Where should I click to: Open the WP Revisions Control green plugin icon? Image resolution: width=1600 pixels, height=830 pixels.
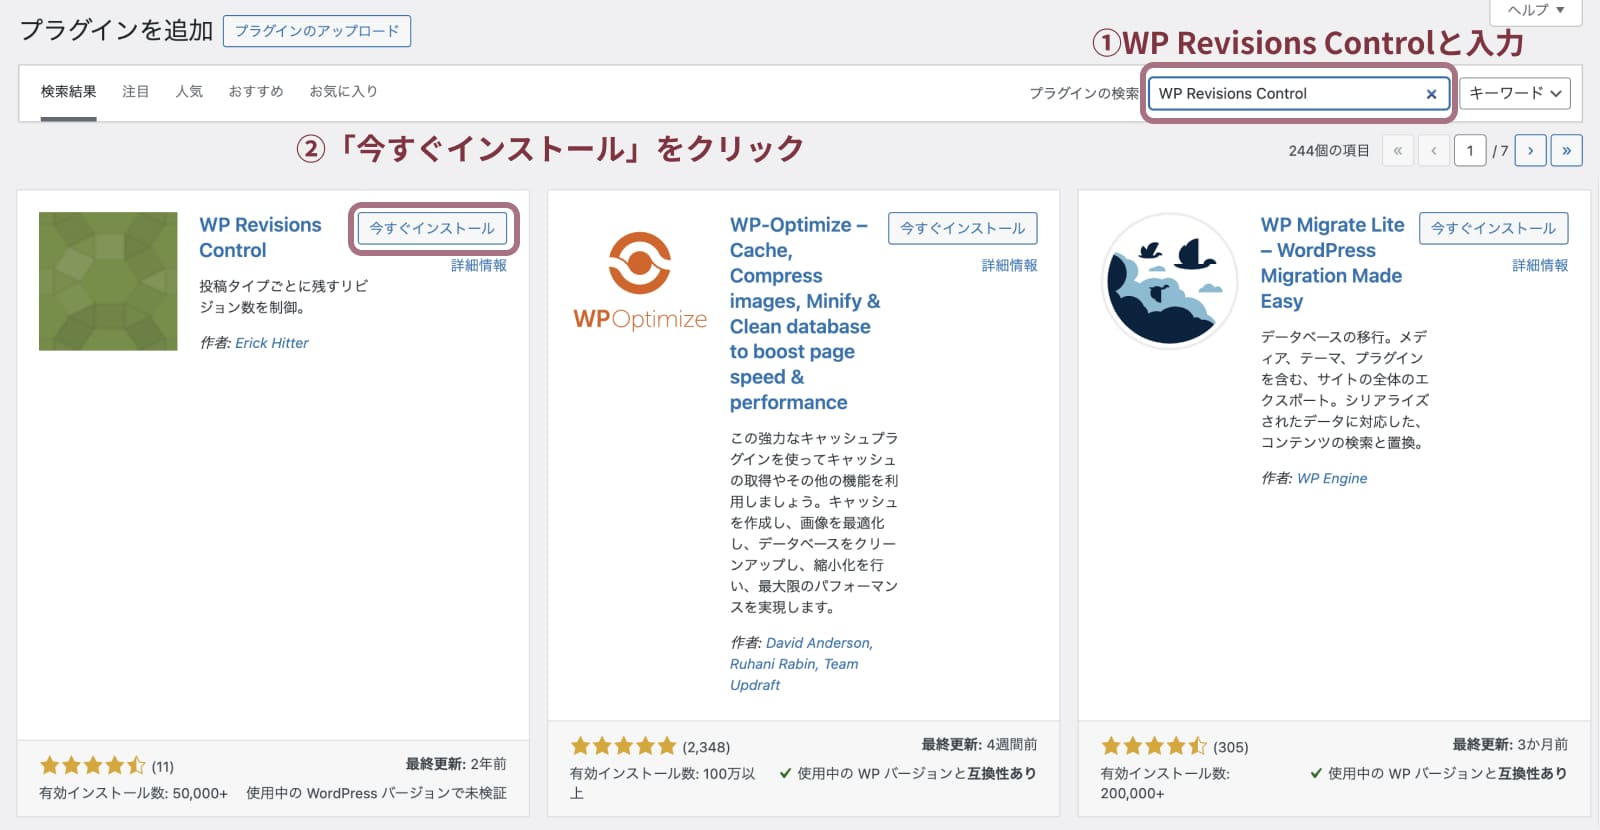108,281
